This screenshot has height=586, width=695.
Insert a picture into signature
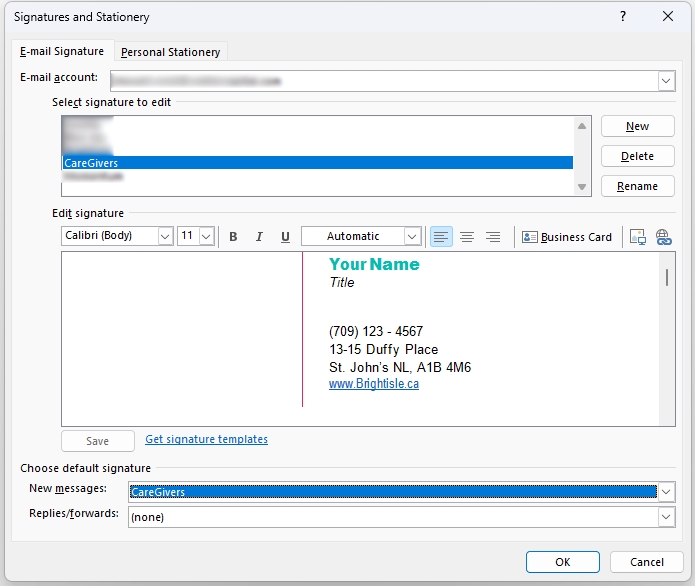[x=637, y=237]
